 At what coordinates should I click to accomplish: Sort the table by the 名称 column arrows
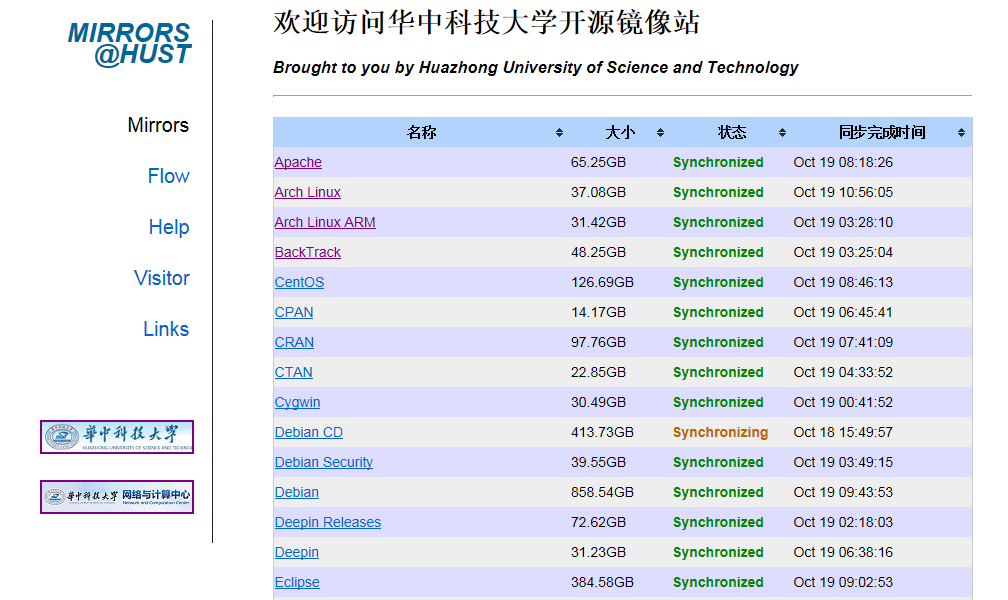click(x=559, y=132)
